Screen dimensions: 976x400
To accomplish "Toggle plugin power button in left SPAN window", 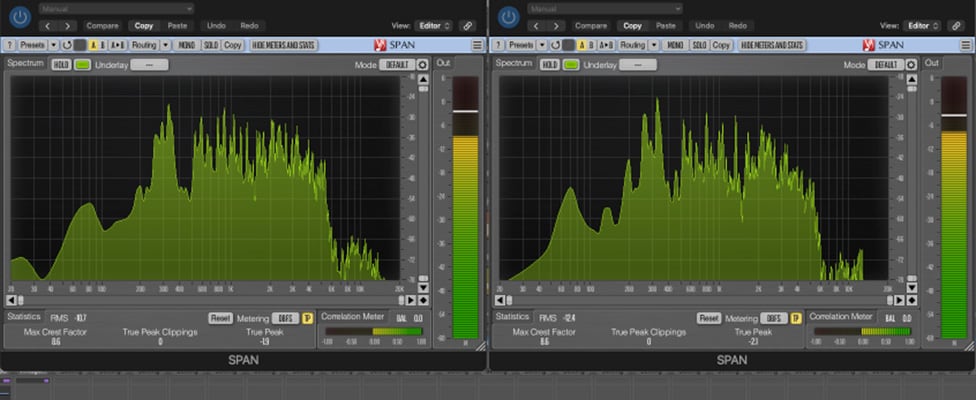I will [x=20, y=17].
